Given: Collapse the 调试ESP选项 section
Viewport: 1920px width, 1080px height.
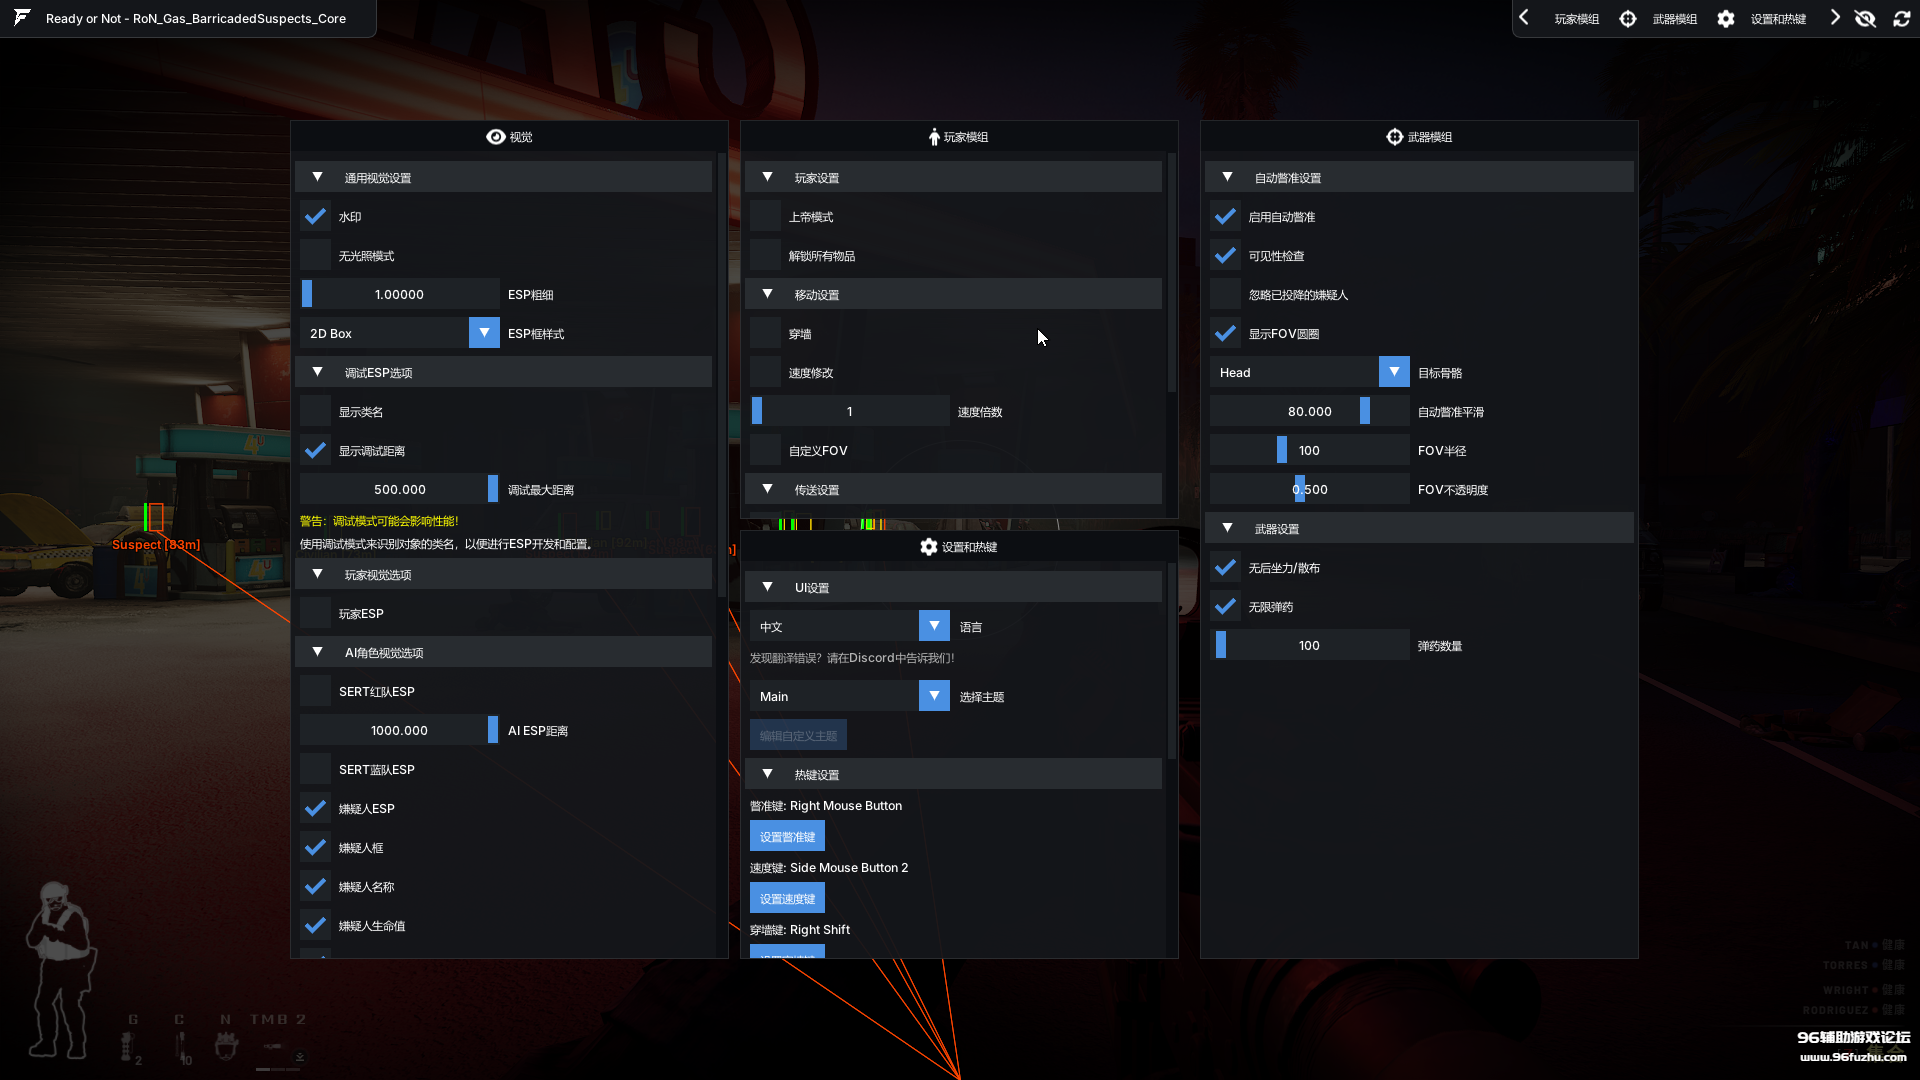Looking at the screenshot, I should coord(318,372).
